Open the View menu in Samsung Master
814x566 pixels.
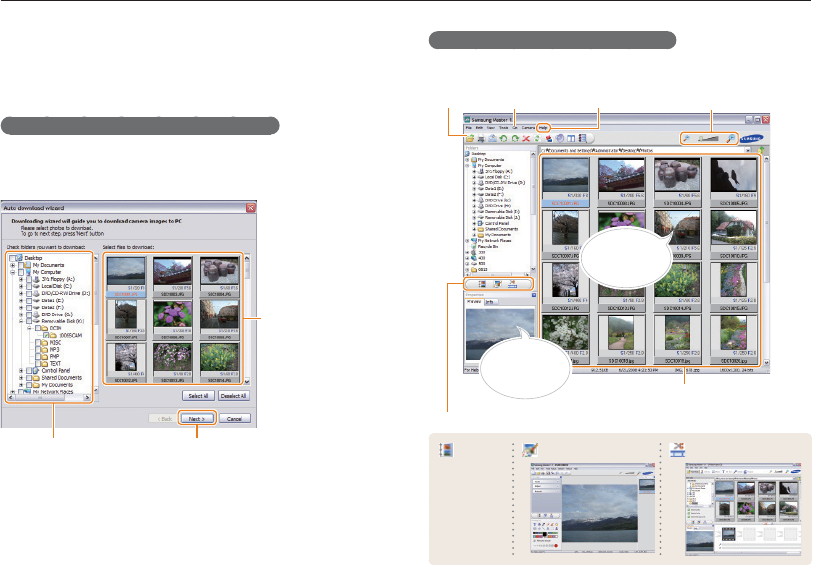tap(491, 128)
